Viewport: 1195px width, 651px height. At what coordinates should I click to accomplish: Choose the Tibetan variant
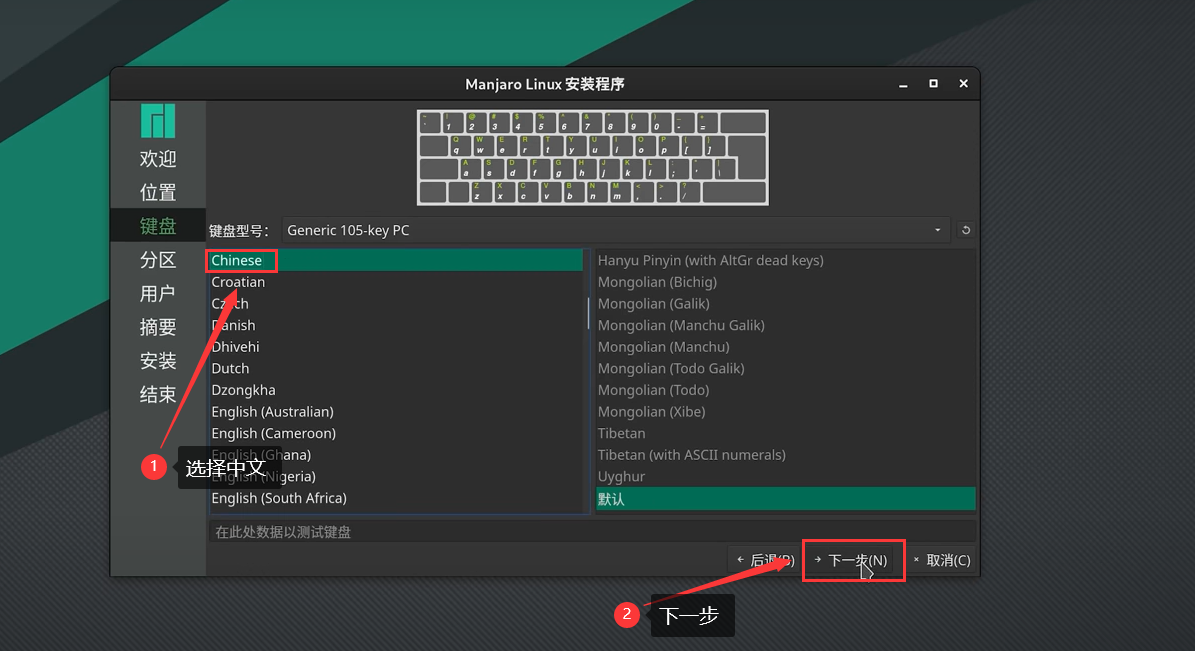[786, 433]
